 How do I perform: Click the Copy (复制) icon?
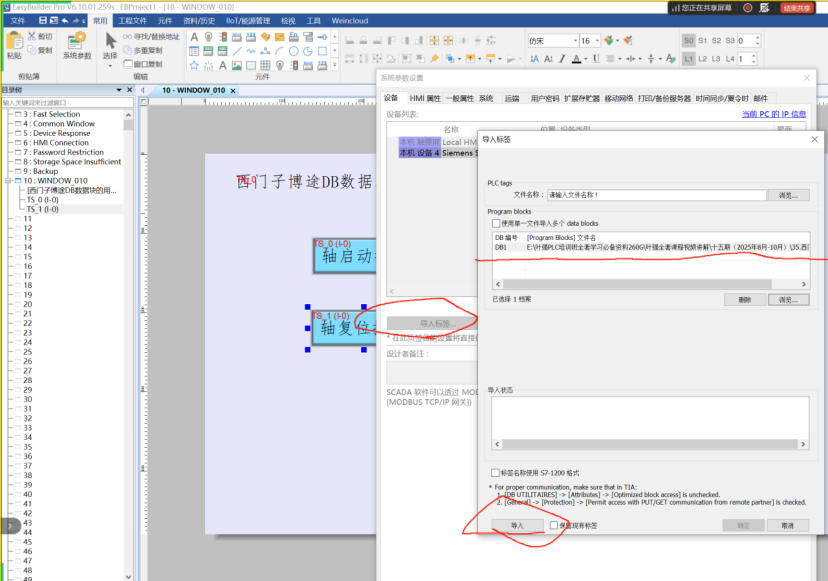32,50
